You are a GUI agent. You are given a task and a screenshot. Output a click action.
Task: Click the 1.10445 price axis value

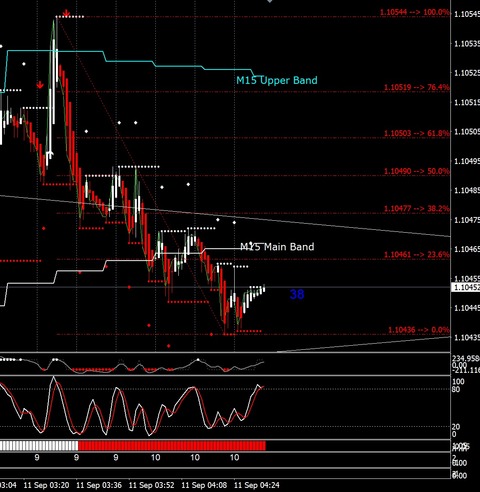(x=467, y=308)
